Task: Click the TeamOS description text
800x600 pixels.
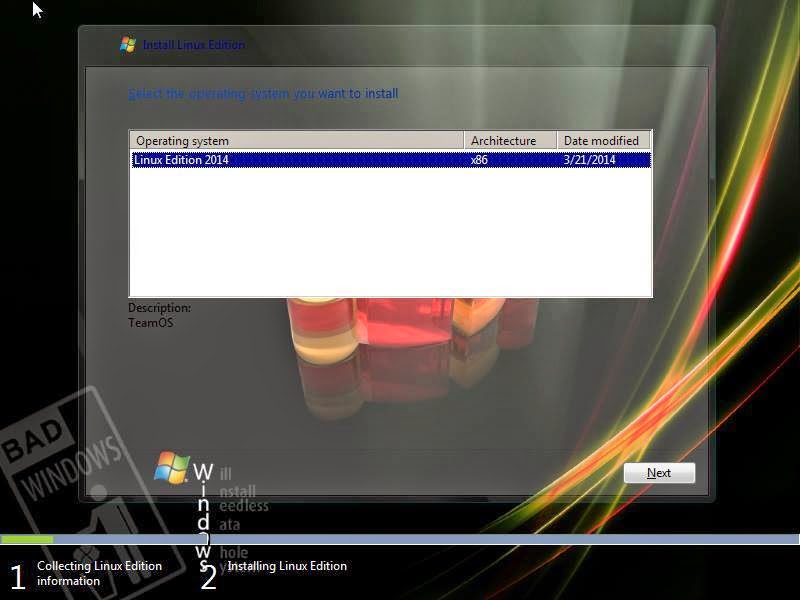Action: [x=151, y=322]
